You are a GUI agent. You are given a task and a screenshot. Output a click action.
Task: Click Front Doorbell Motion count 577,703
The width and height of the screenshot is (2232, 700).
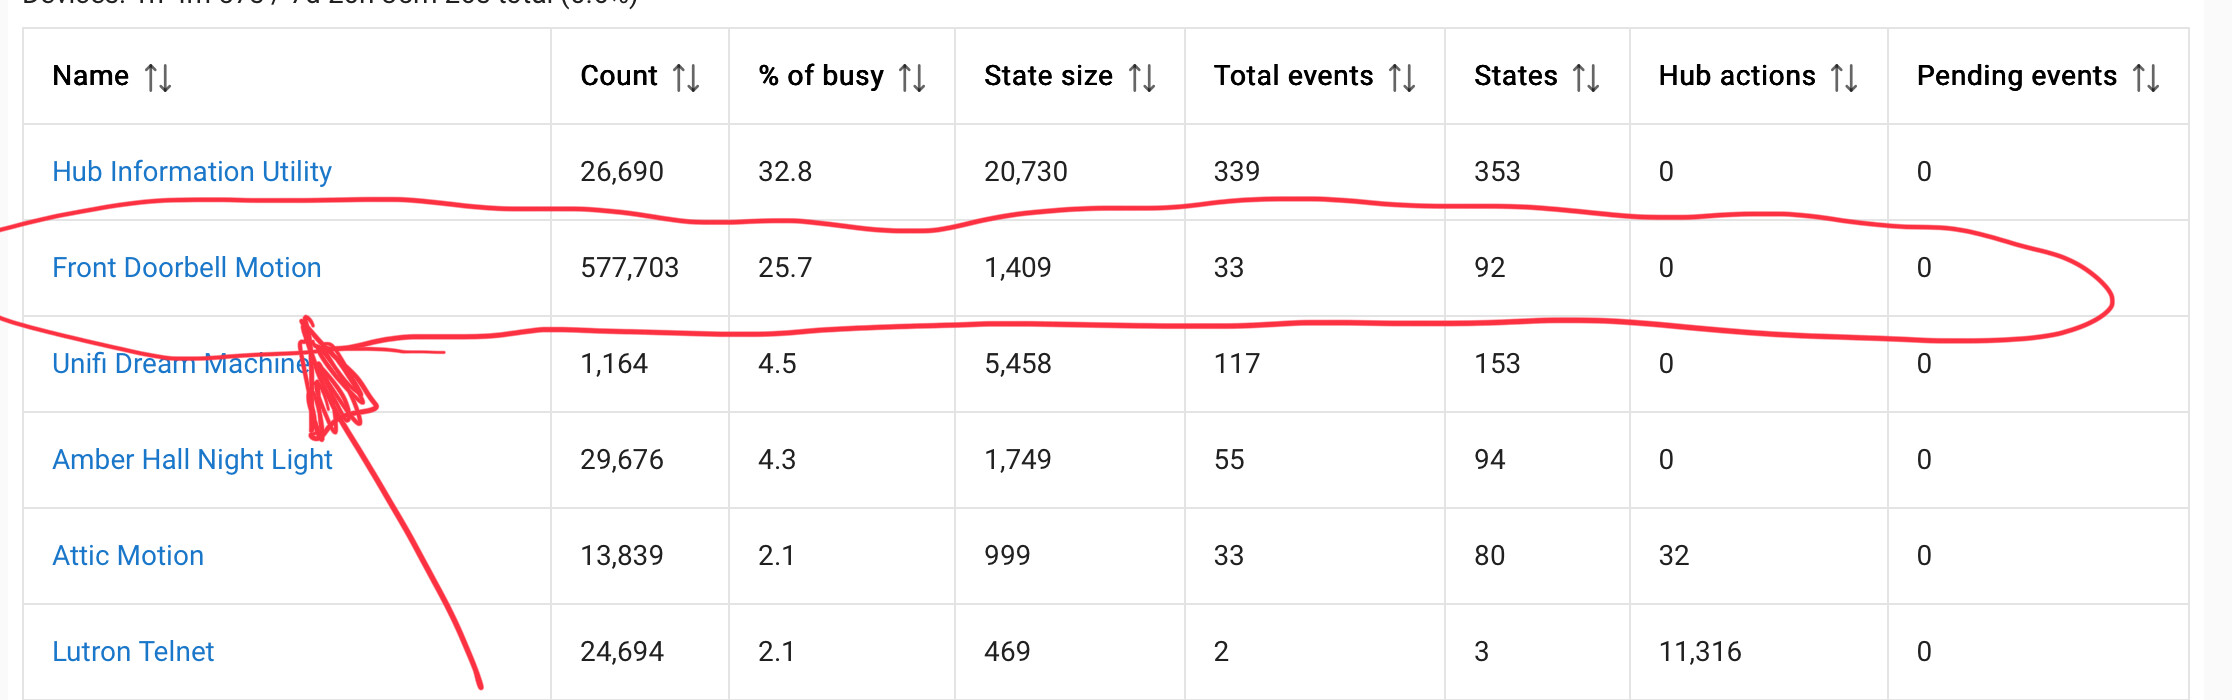point(629,268)
